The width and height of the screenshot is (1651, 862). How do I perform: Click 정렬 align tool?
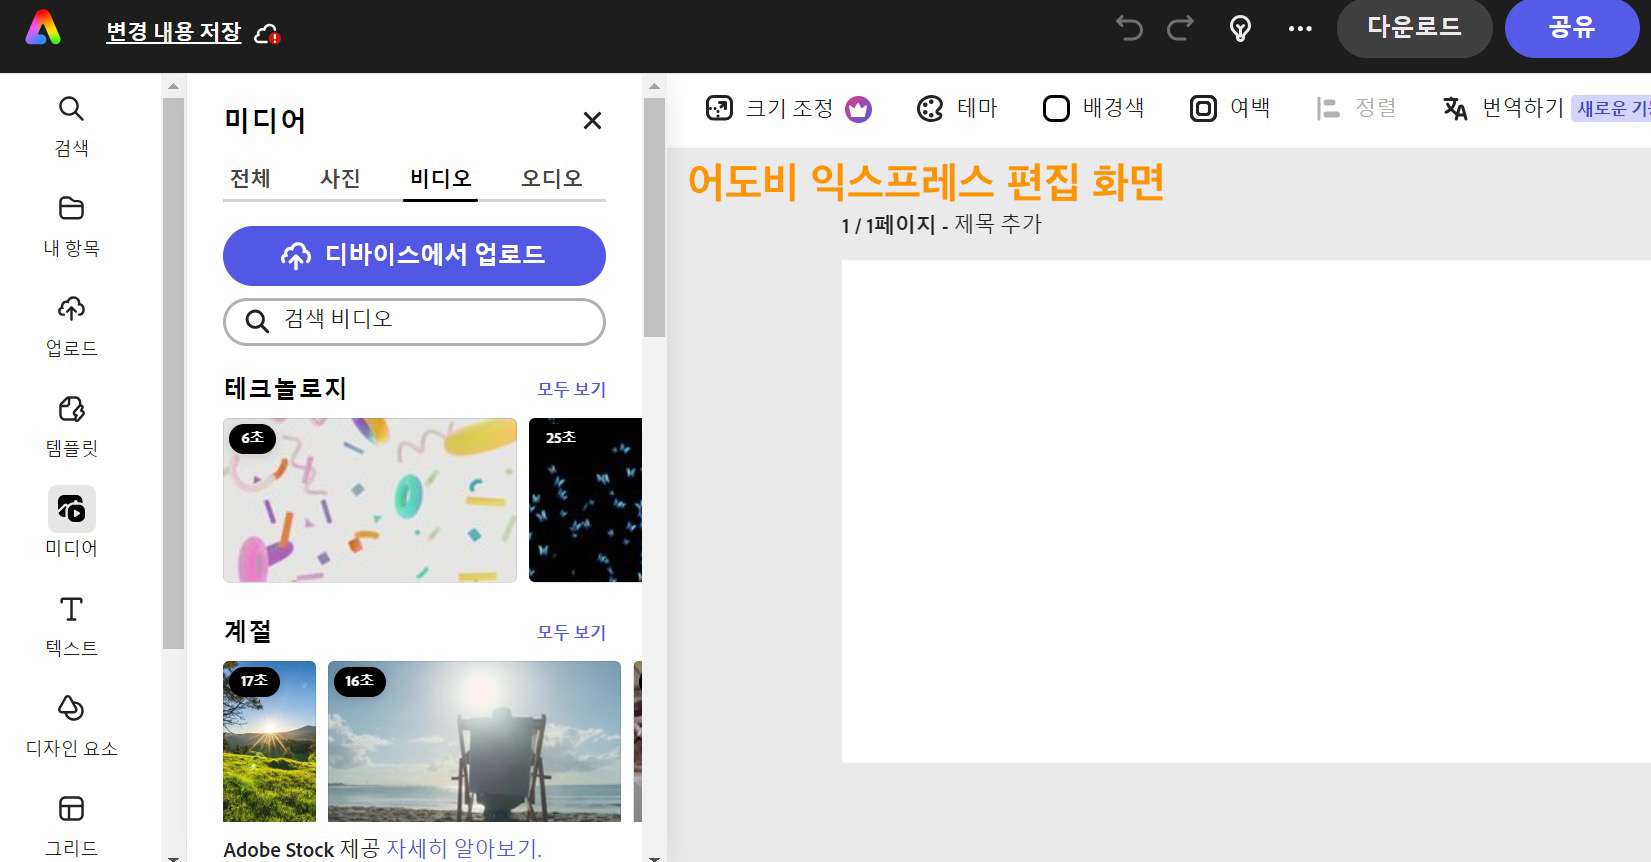(1356, 108)
